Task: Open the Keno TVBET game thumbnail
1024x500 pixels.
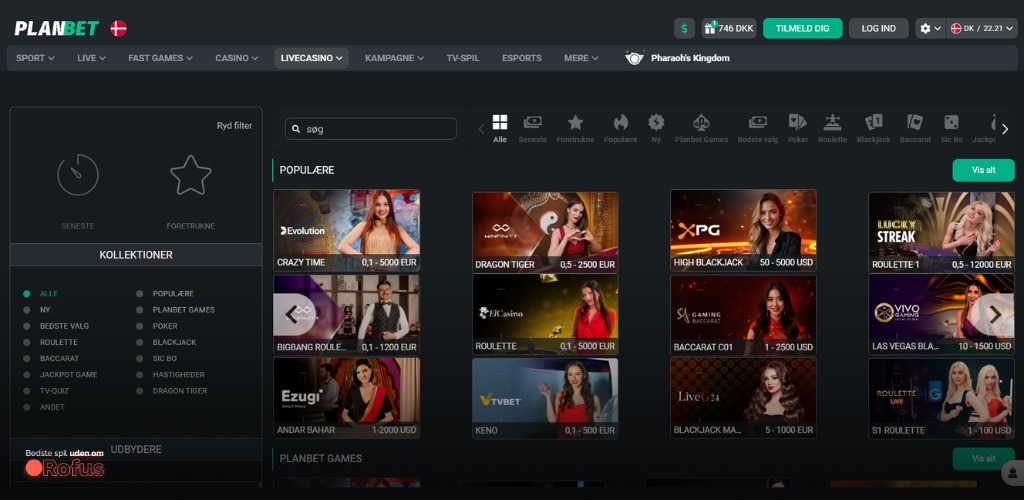Action: pos(545,398)
